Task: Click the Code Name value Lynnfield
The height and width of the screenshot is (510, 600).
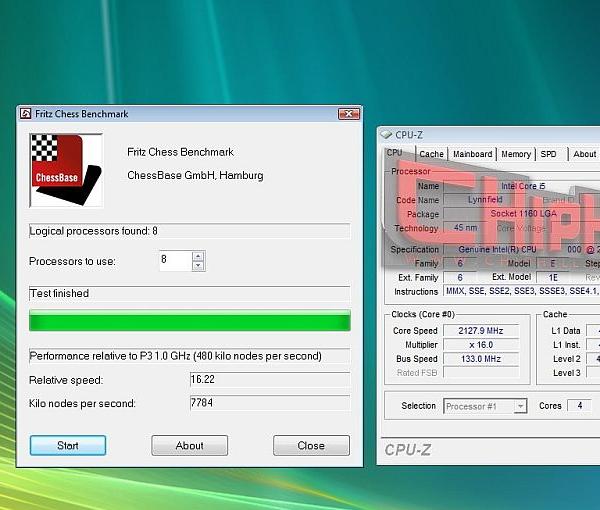Action: pos(485,200)
